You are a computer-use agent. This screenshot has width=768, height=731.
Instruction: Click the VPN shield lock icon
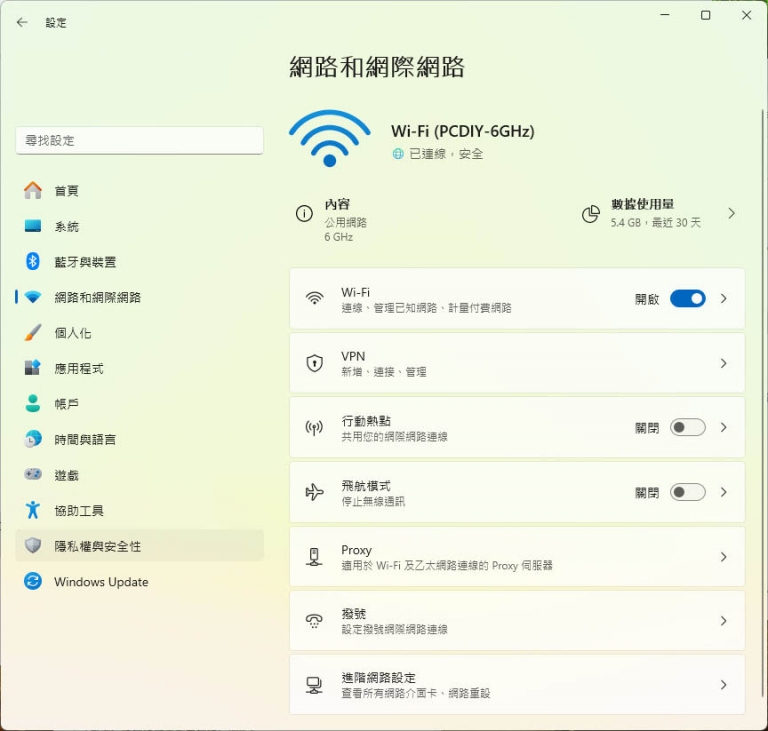[x=314, y=363]
